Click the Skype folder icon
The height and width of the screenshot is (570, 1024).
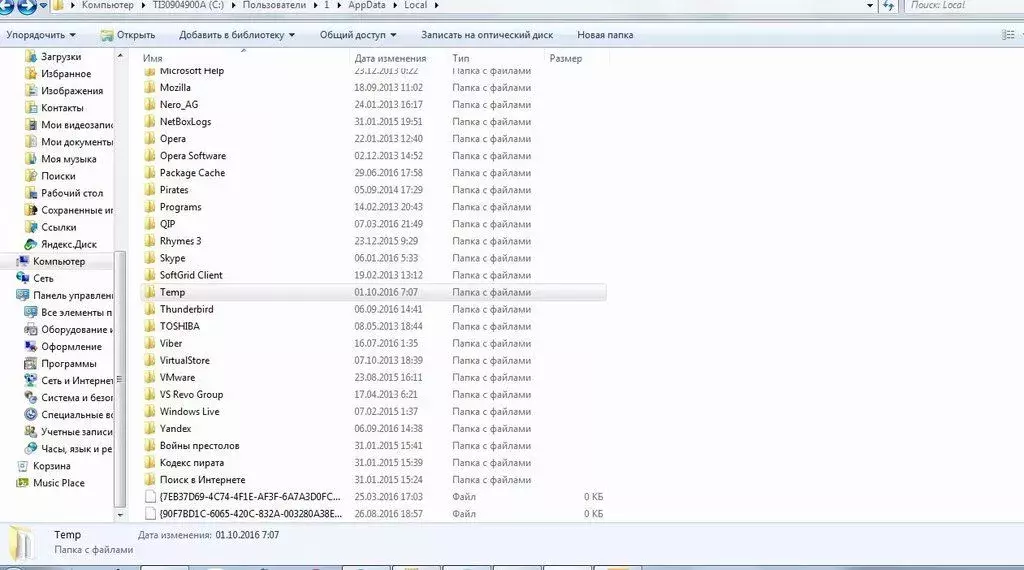pyautogui.click(x=150, y=258)
